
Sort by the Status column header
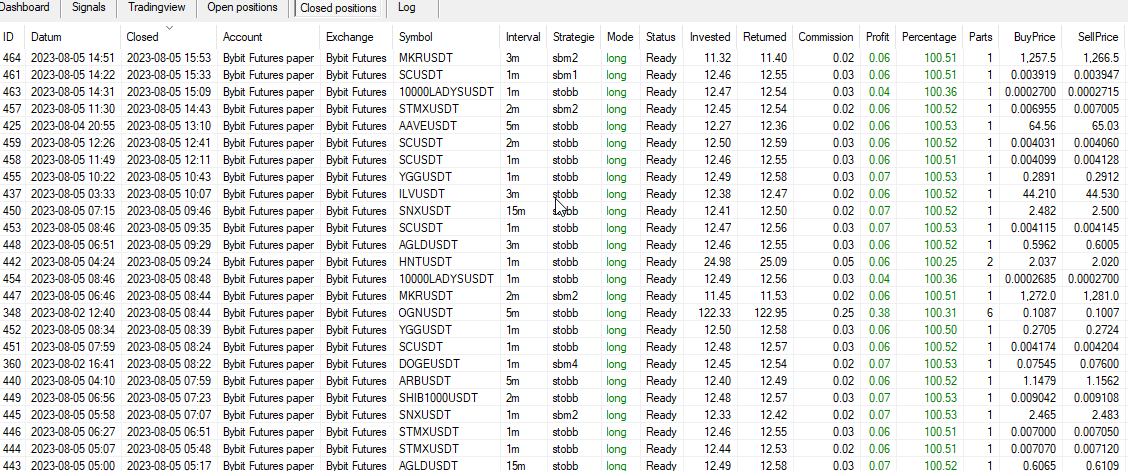[660, 37]
